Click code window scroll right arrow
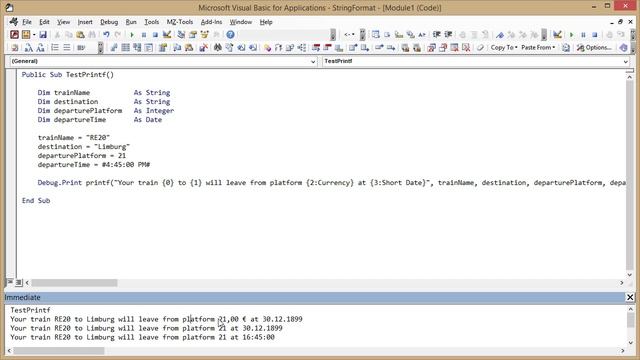Image resolution: width=640 pixels, height=360 pixels. (622, 282)
